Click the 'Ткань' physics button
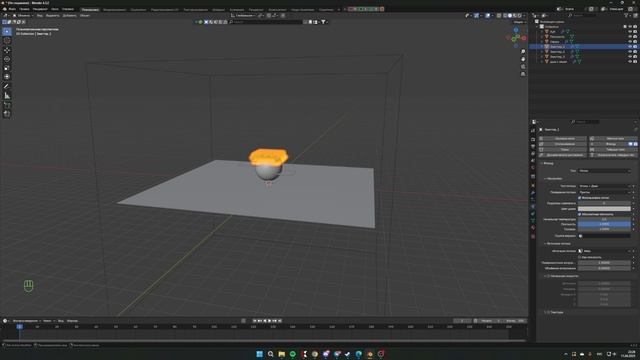 click(x=563, y=150)
